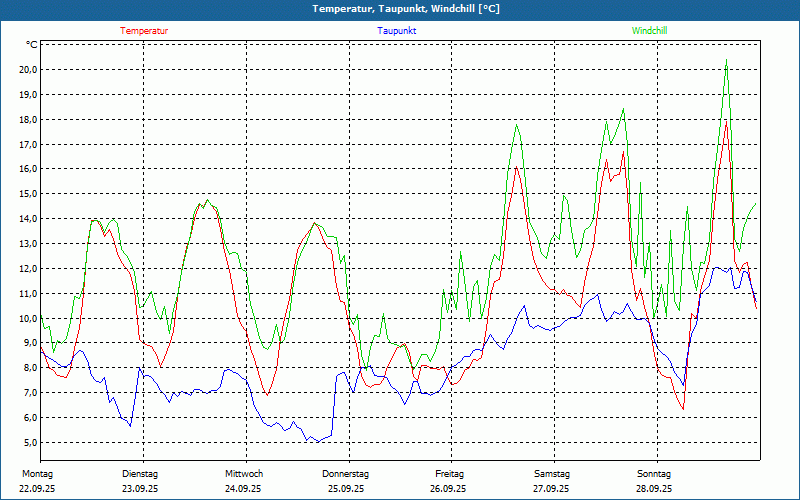The width and height of the screenshot is (800, 500).
Task: Select the Dienstag day label
Action: 140,473
